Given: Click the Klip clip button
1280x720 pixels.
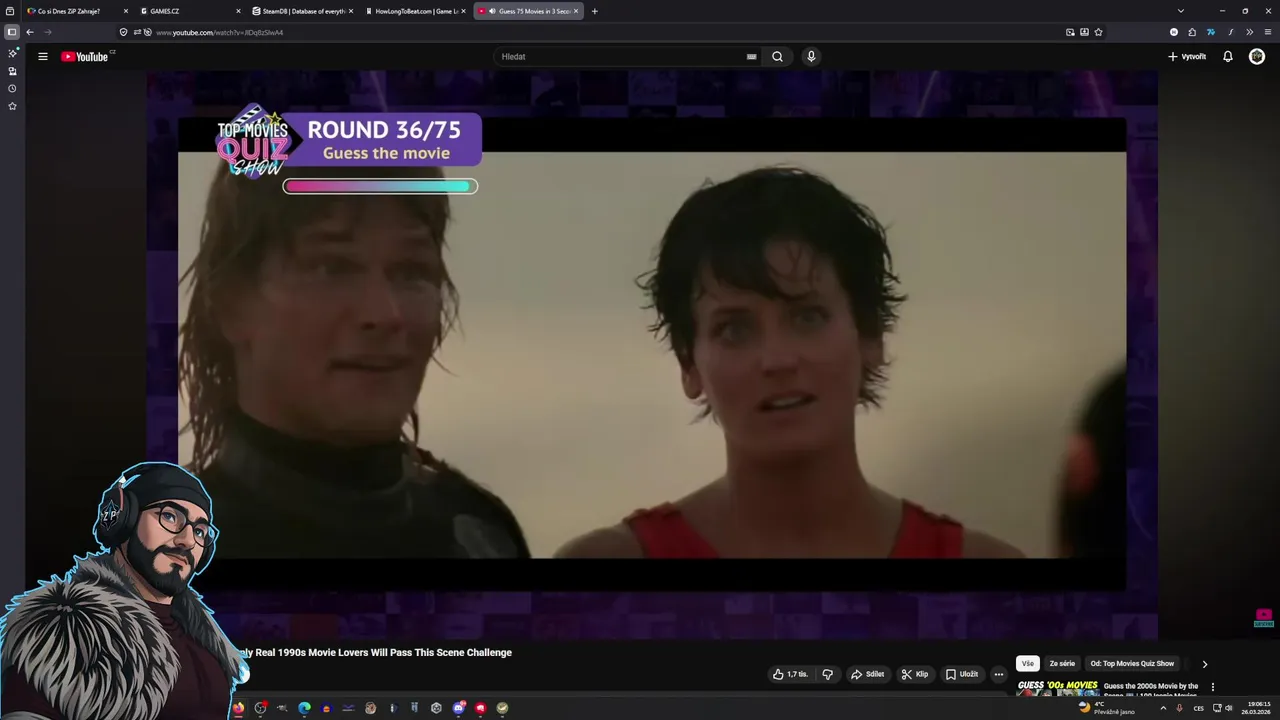Looking at the screenshot, I should click(x=915, y=674).
